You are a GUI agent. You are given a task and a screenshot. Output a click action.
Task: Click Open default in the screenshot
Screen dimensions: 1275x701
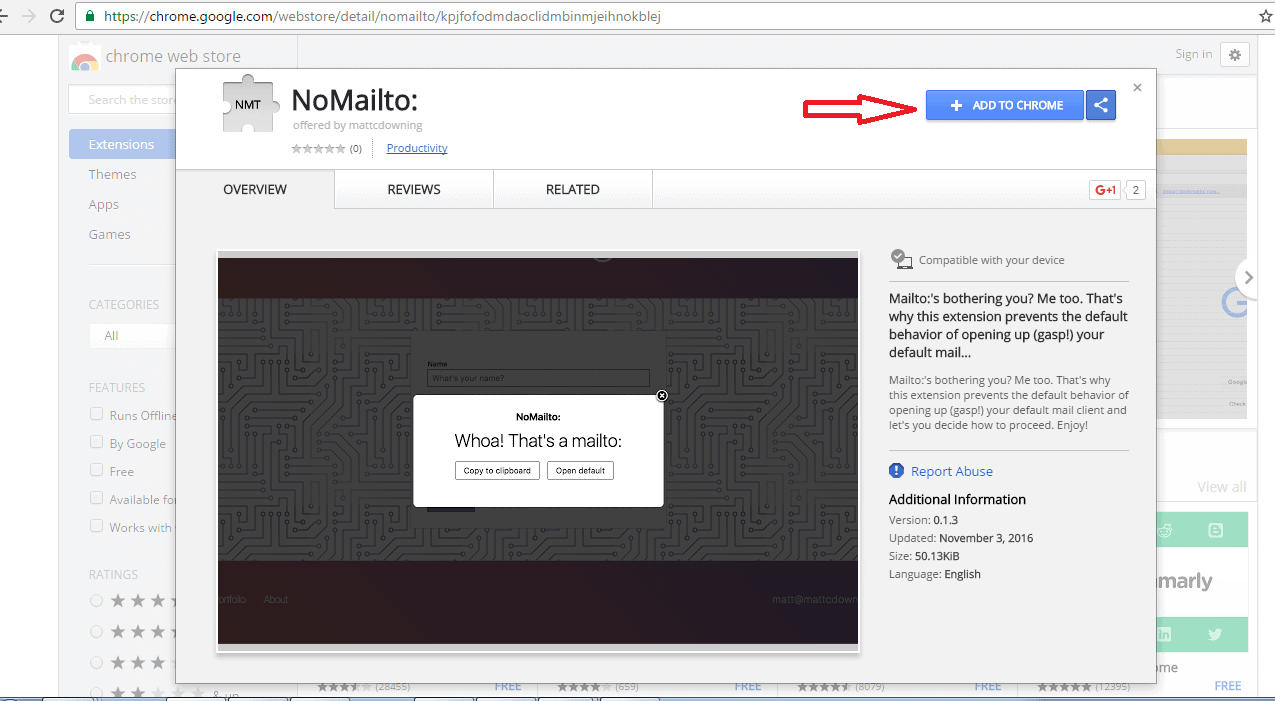coord(580,470)
